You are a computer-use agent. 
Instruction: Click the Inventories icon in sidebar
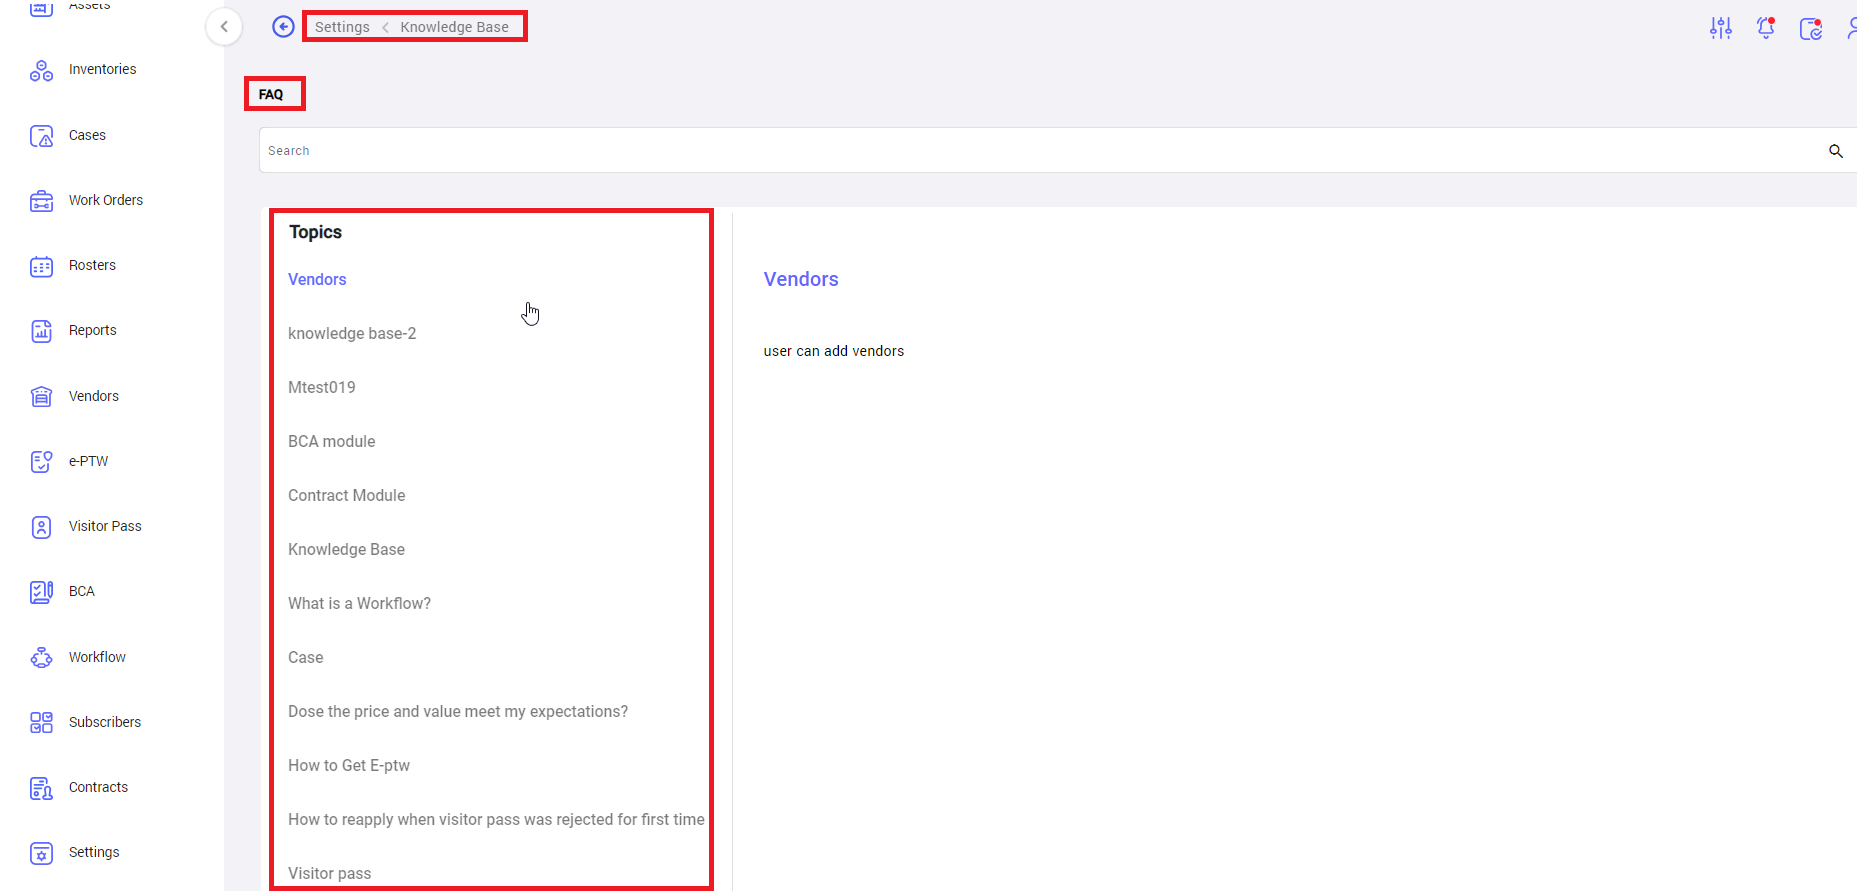pos(41,70)
